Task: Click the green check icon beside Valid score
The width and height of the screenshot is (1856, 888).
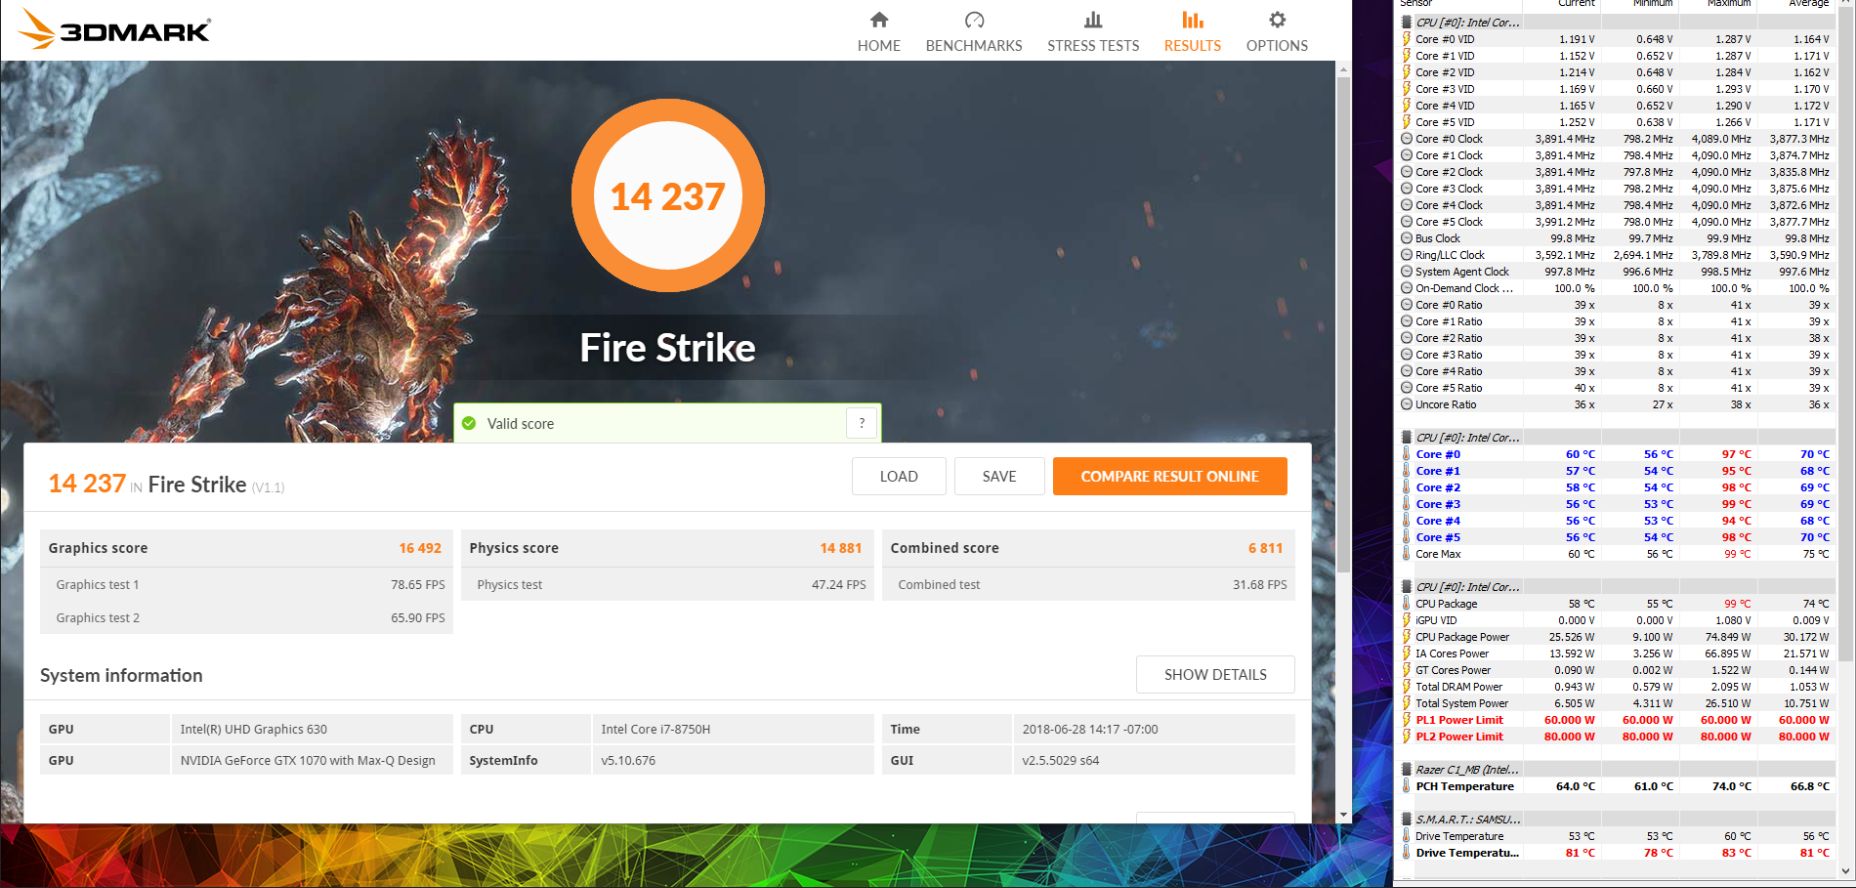Action: point(469,423)
